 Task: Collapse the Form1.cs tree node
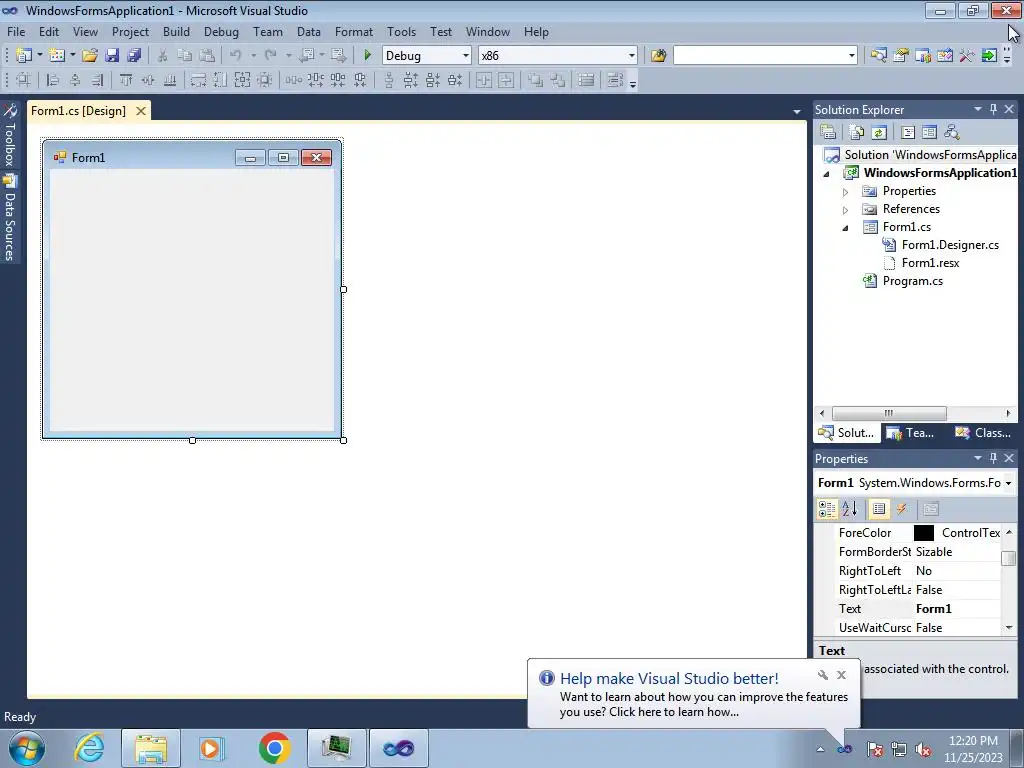click(x=845, y=228)
